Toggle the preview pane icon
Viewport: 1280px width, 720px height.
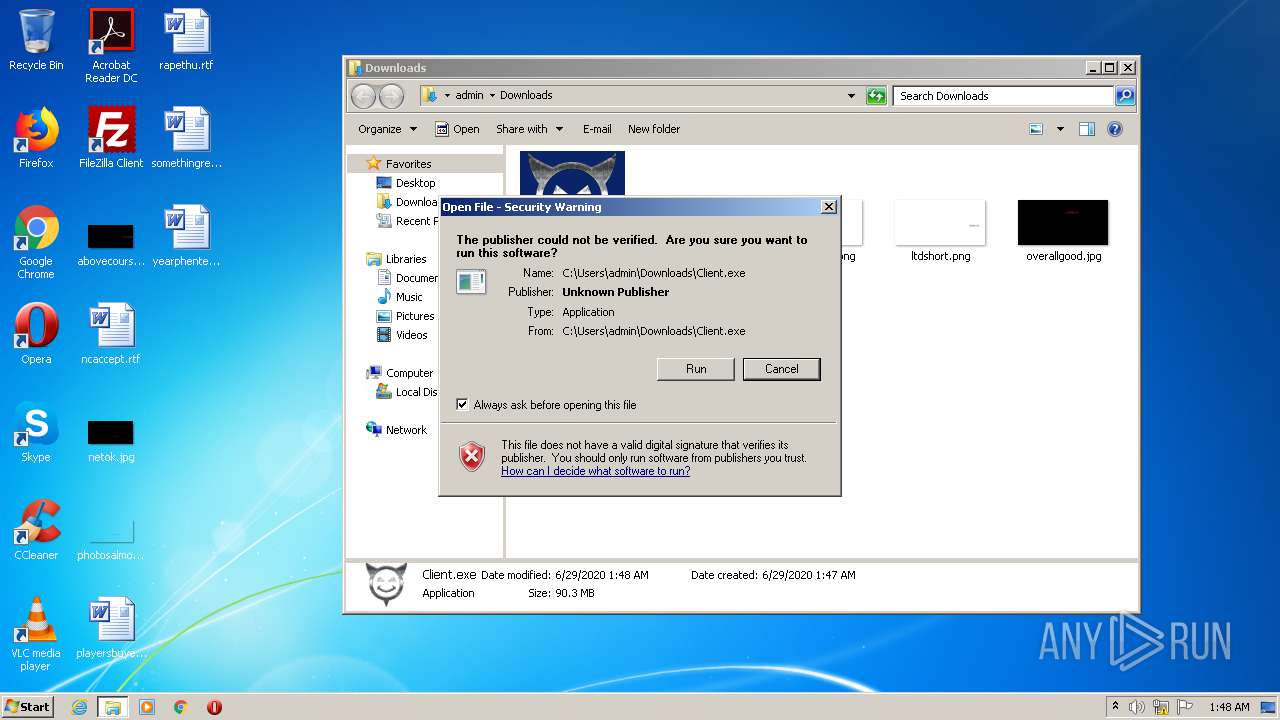pyautogui.click(x=1087, y=129)
